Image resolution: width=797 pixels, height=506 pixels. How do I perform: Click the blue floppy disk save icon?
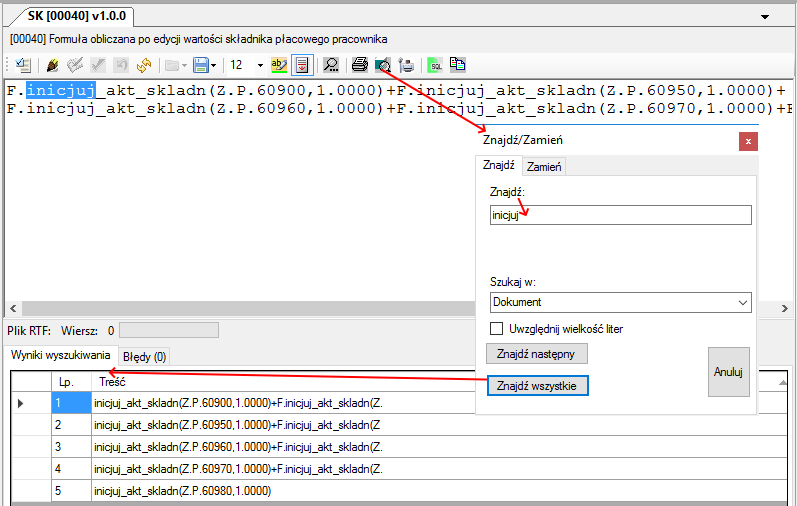(201, 65)
